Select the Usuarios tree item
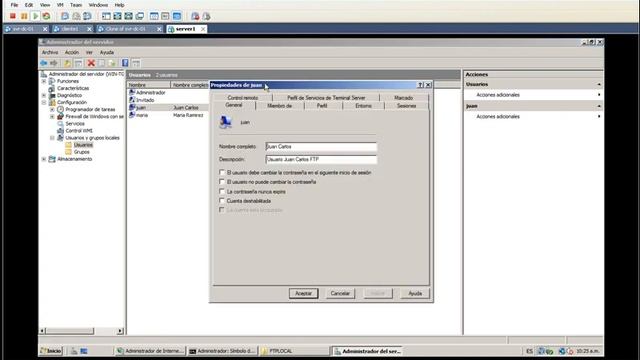The image size is (640, 360). 83,145
